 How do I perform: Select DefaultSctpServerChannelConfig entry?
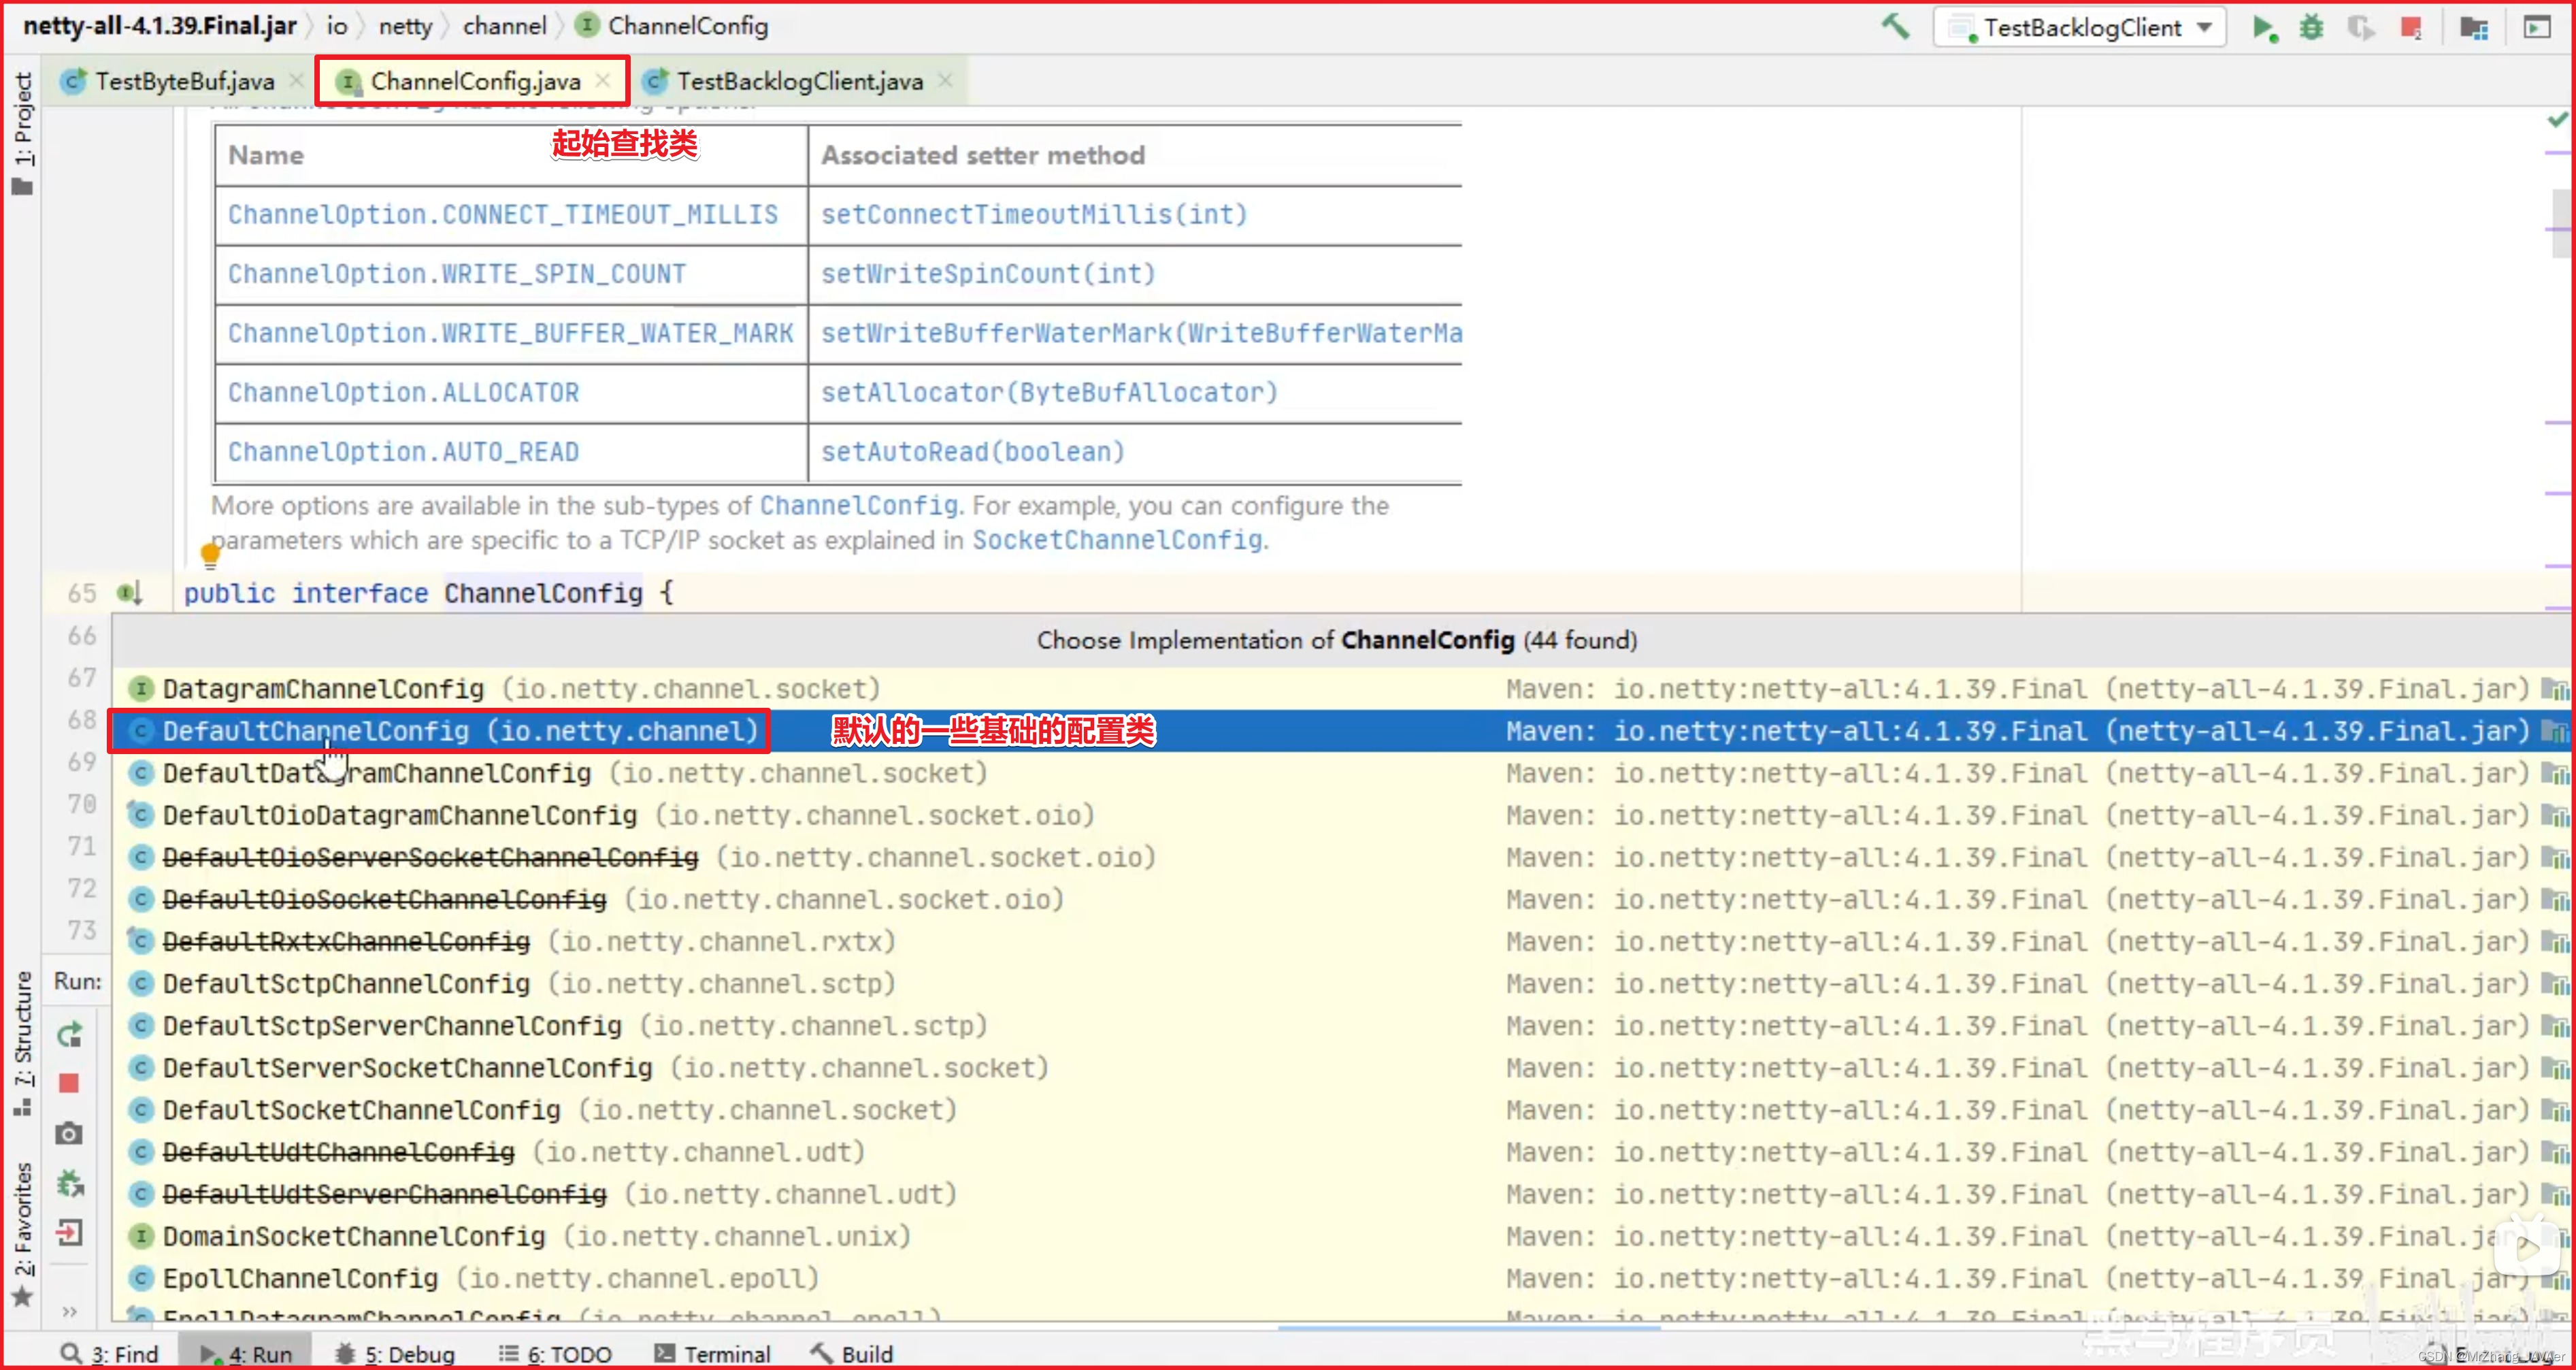tap(1340, 1025)
